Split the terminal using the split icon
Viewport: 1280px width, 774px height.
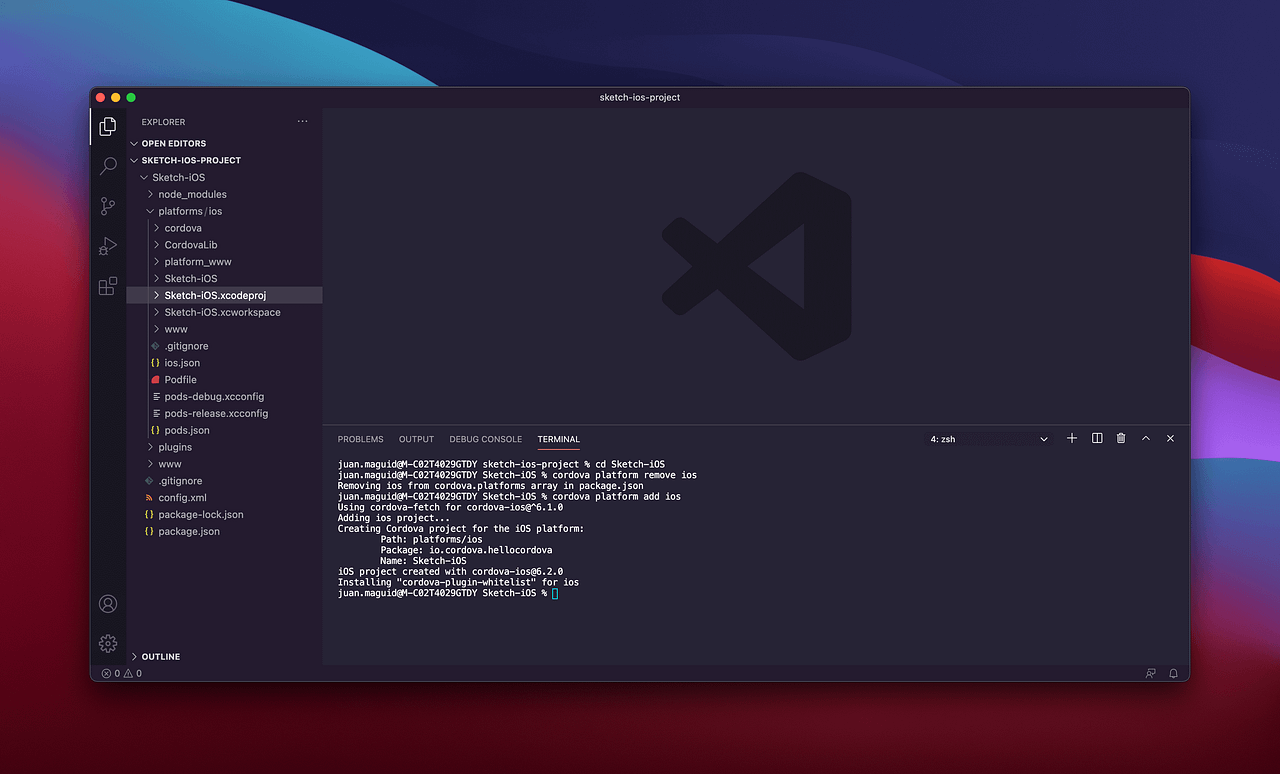pyautogui.click(x=1096, y=438)
